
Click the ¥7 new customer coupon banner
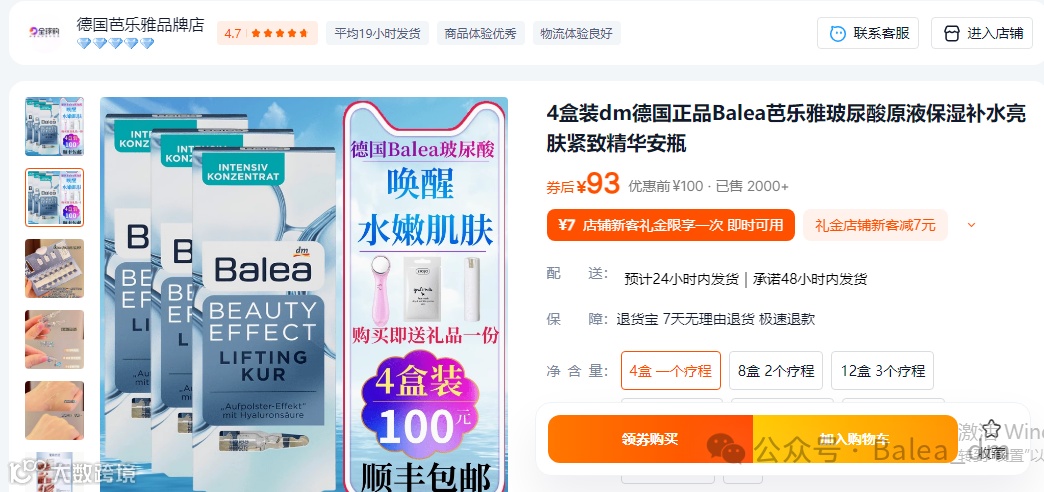pyautogui.click(x=670, y=225)
